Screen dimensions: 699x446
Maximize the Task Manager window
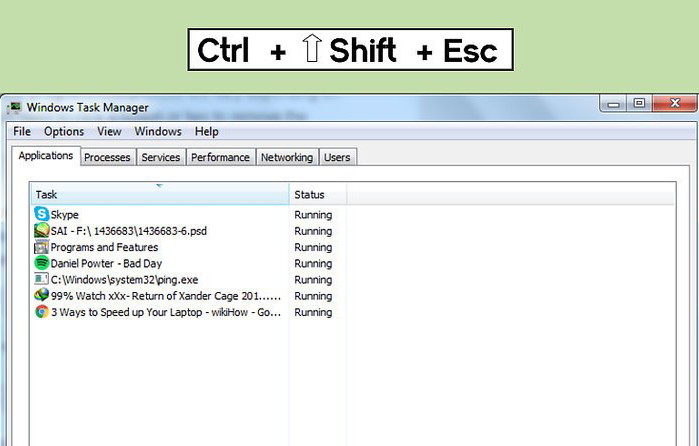(639, 103)
